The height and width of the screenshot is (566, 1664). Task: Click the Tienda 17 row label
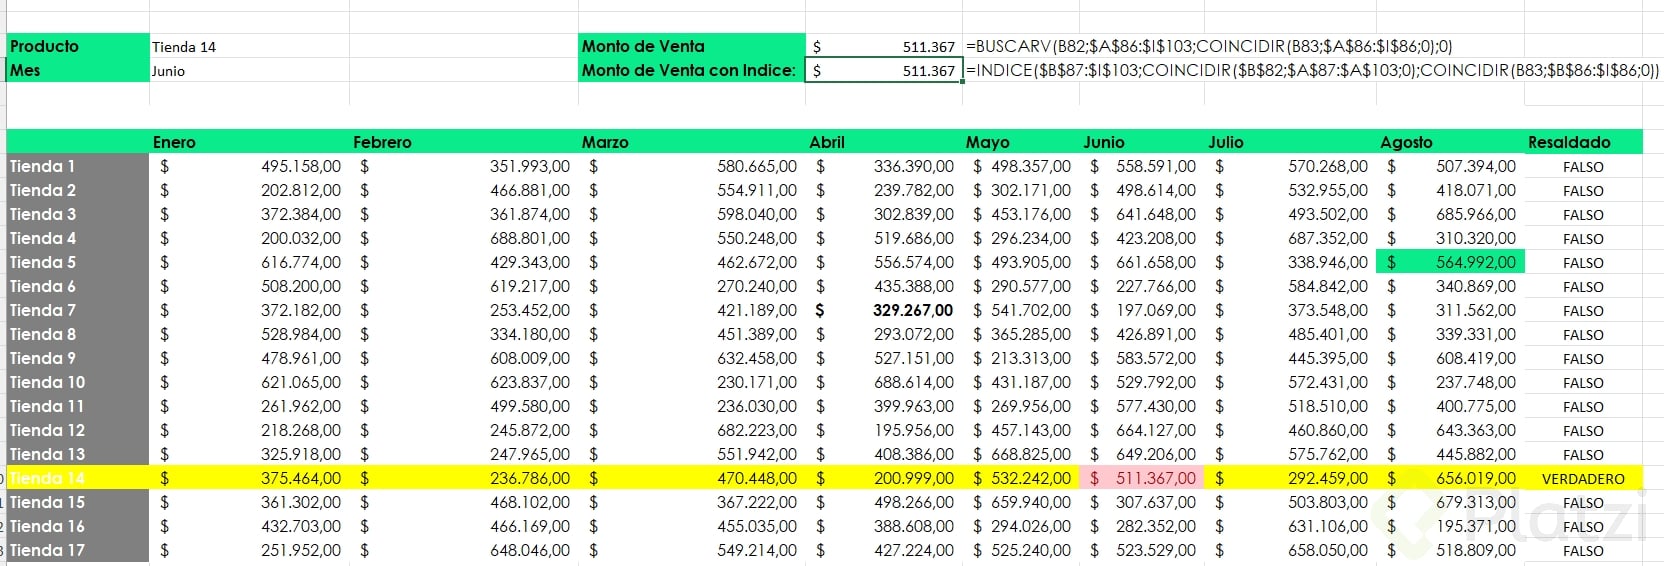pyautogui.click(x=48, y=550)
